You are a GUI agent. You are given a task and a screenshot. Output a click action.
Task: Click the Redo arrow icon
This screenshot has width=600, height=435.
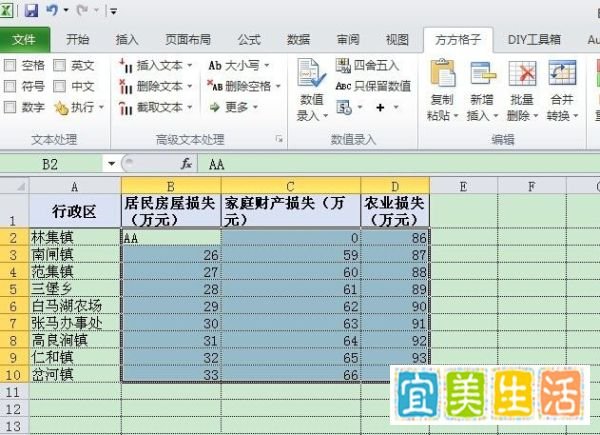82,10
